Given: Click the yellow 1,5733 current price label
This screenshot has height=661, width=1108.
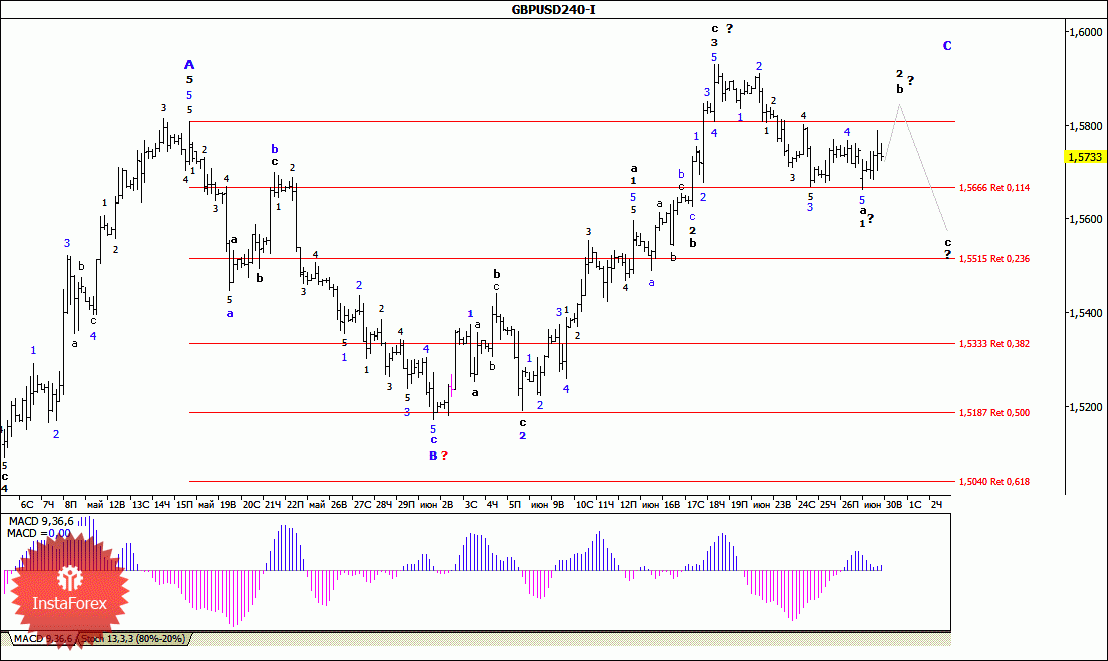Looking at the screenshot, I should click(x=1085, y=157).
